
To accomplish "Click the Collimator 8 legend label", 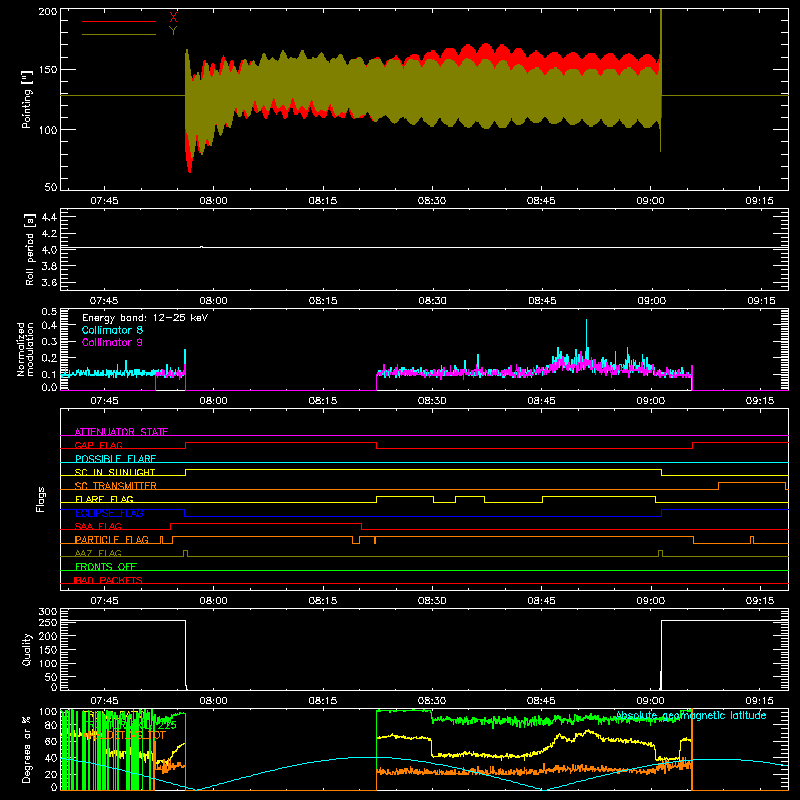I will (x=112, y=330).
